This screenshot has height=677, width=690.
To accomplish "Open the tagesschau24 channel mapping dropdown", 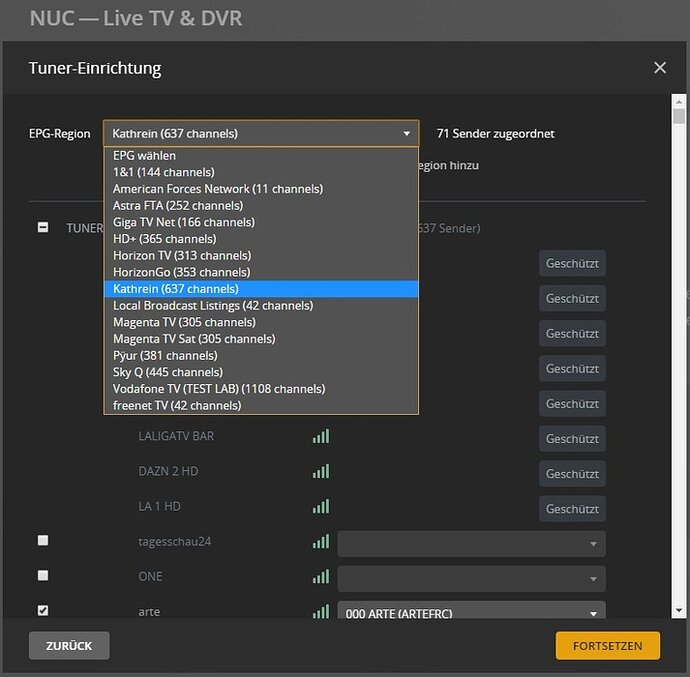I will (471, 544).
